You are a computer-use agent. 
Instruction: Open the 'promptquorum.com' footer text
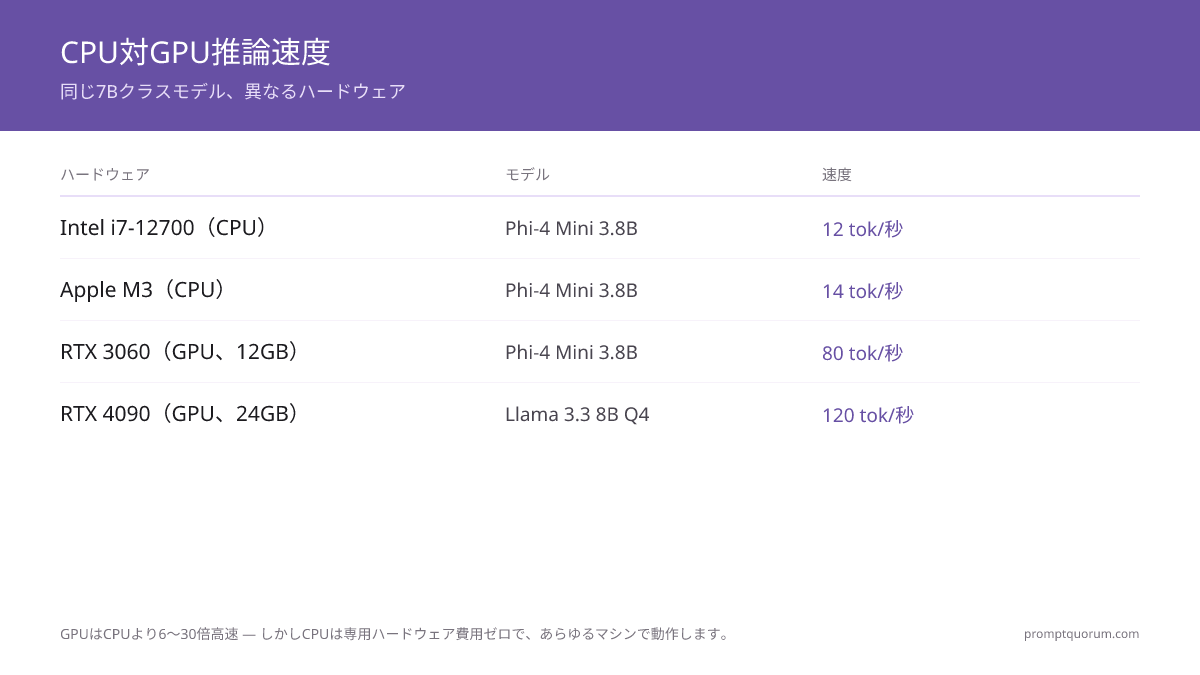1081,634
